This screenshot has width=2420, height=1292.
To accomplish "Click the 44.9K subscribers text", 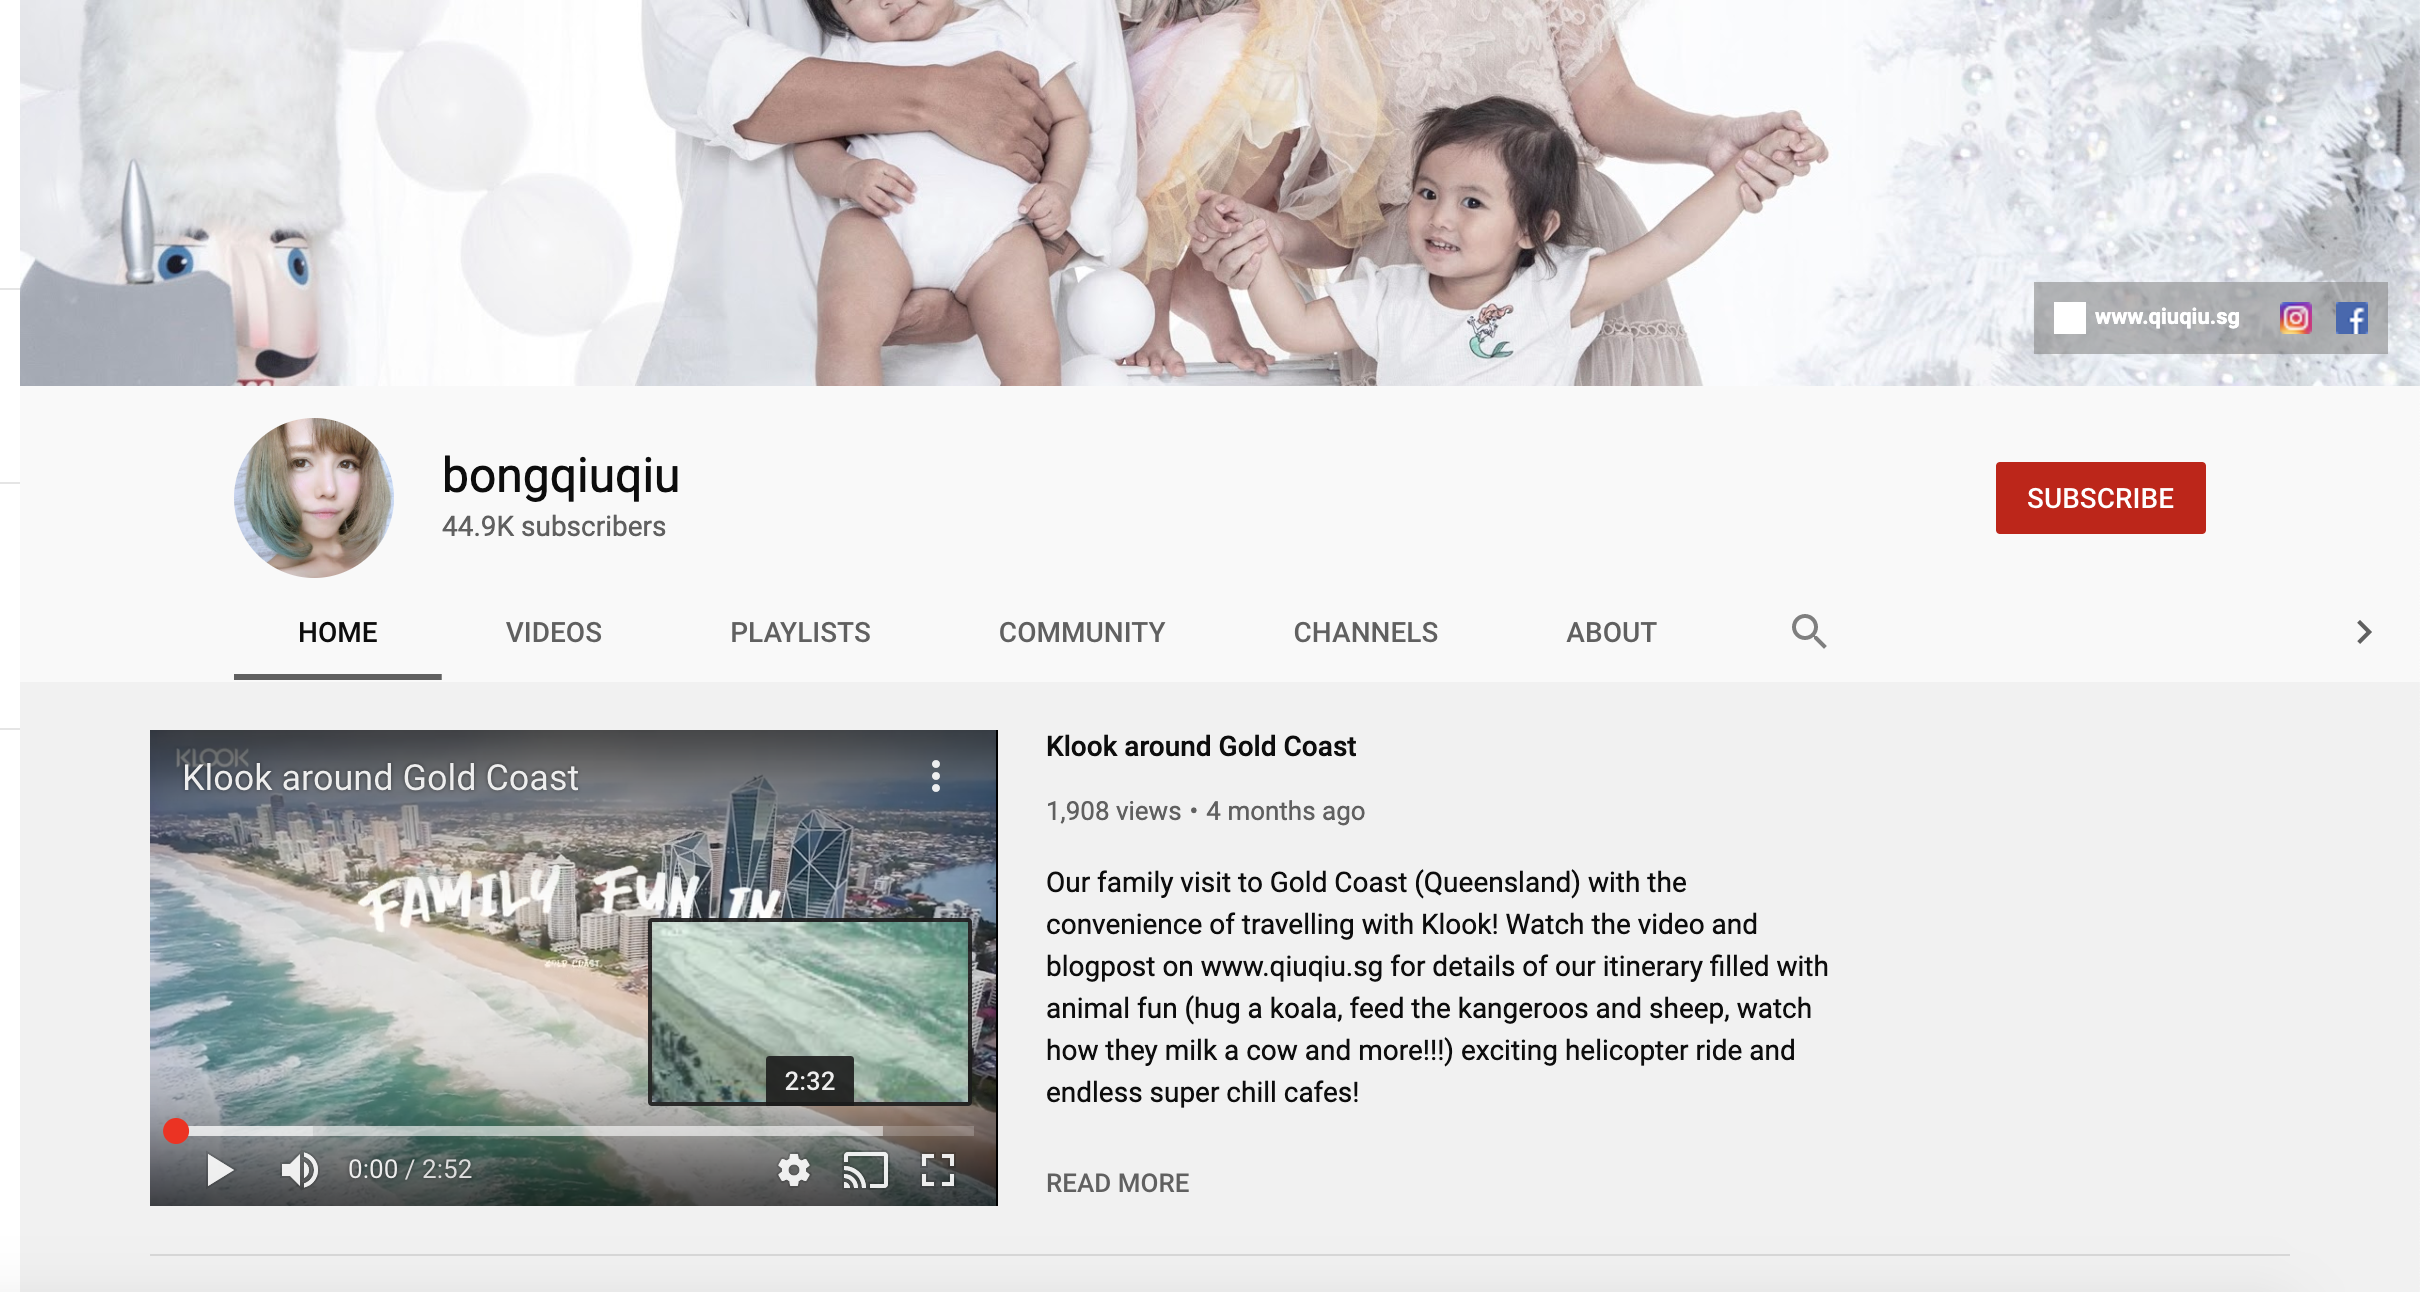I will coord(554,526).
